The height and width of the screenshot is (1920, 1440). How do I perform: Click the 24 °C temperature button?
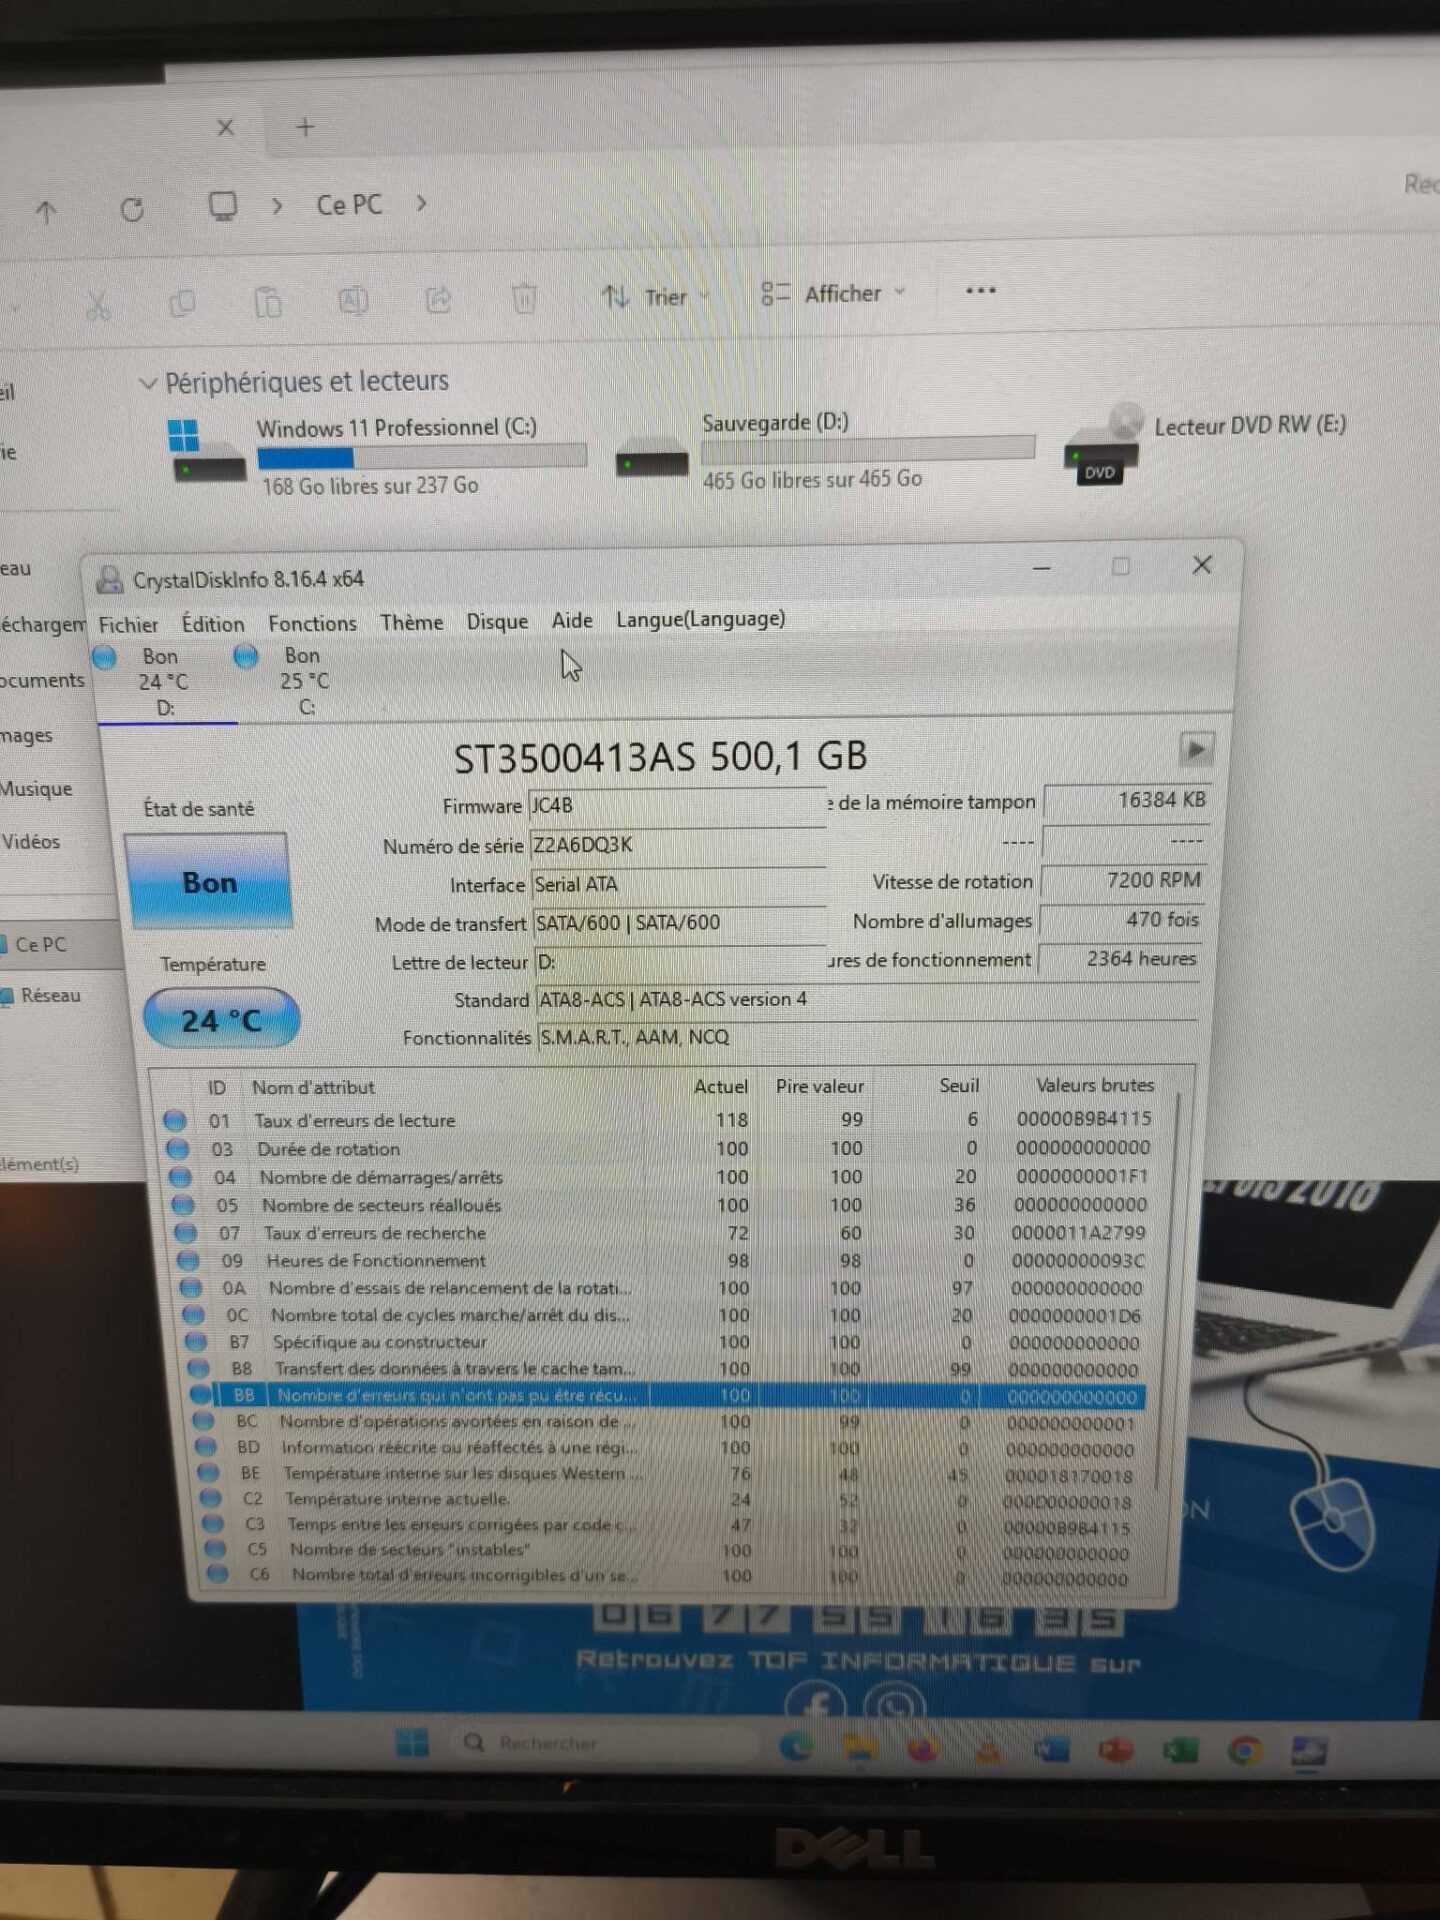pos(221,1019)
